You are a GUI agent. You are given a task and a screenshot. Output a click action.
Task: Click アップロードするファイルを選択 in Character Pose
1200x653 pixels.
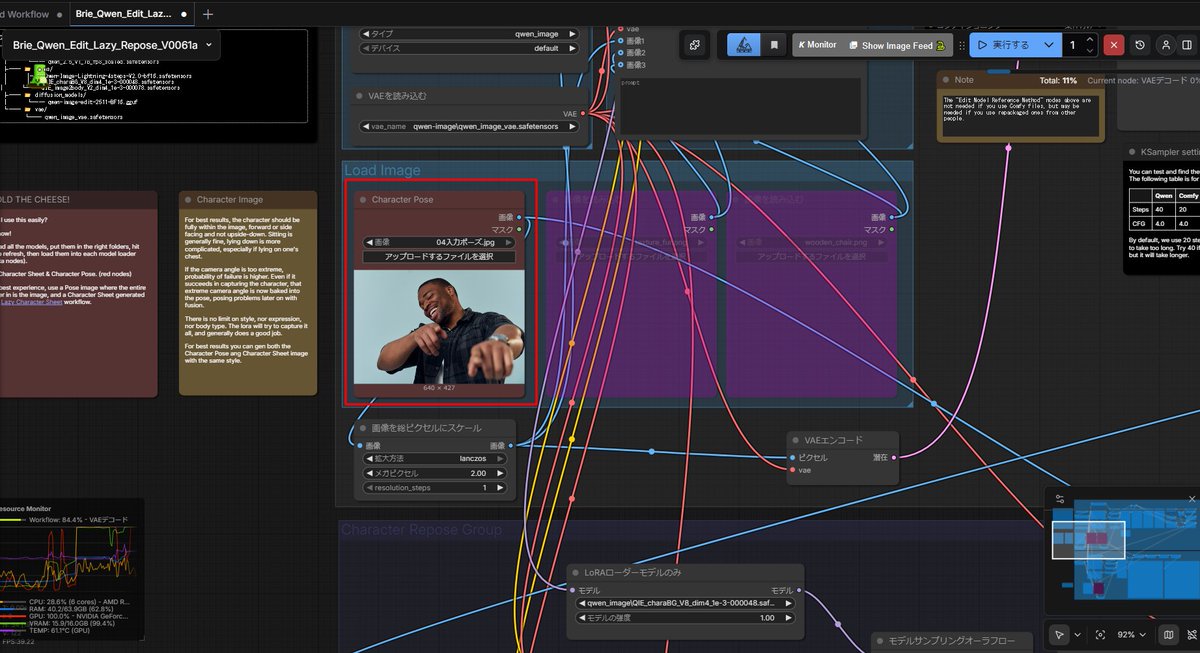[x=439, y=257]
